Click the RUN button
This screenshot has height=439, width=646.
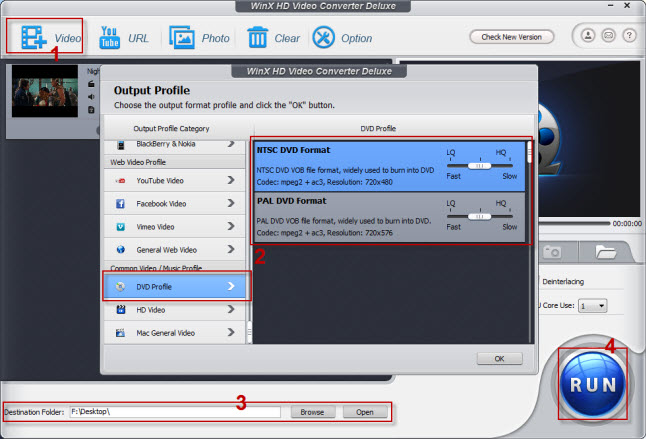pyautogui.click(x=593, y=384)
